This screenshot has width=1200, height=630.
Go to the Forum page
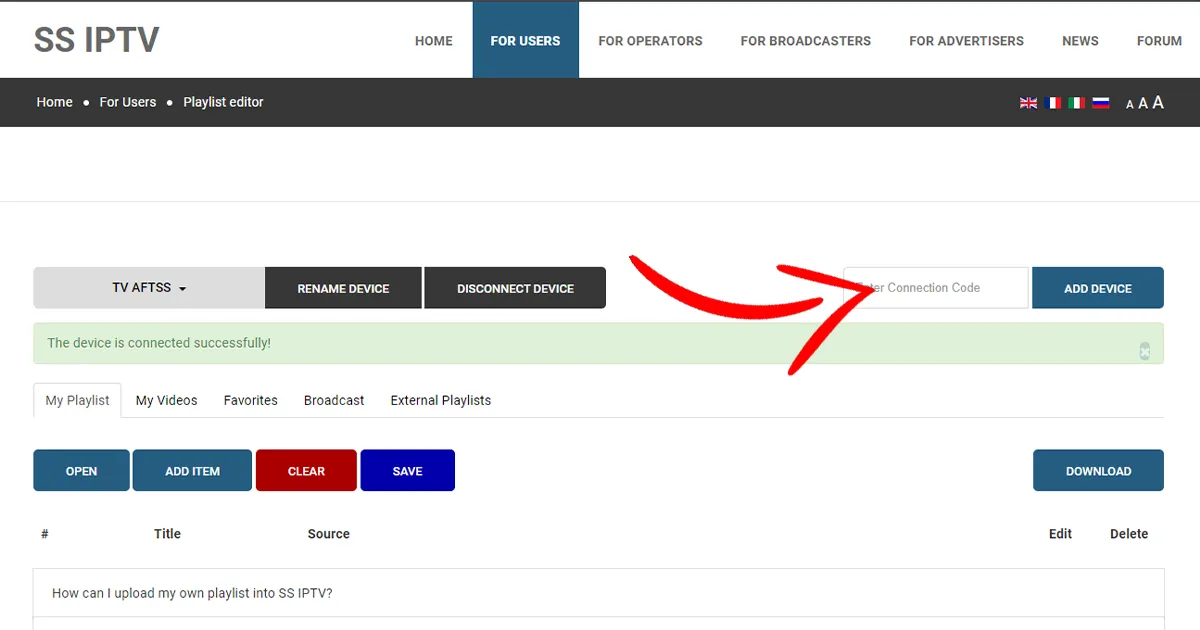pyautogui.click(x=1159, y=41)
